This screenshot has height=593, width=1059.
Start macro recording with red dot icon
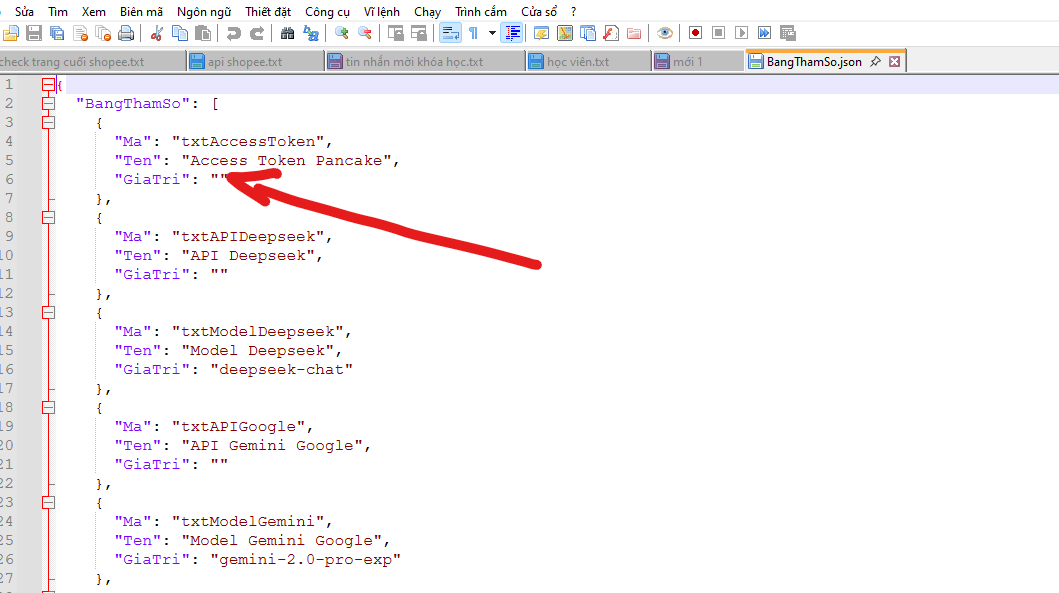(x=695, y=33)
